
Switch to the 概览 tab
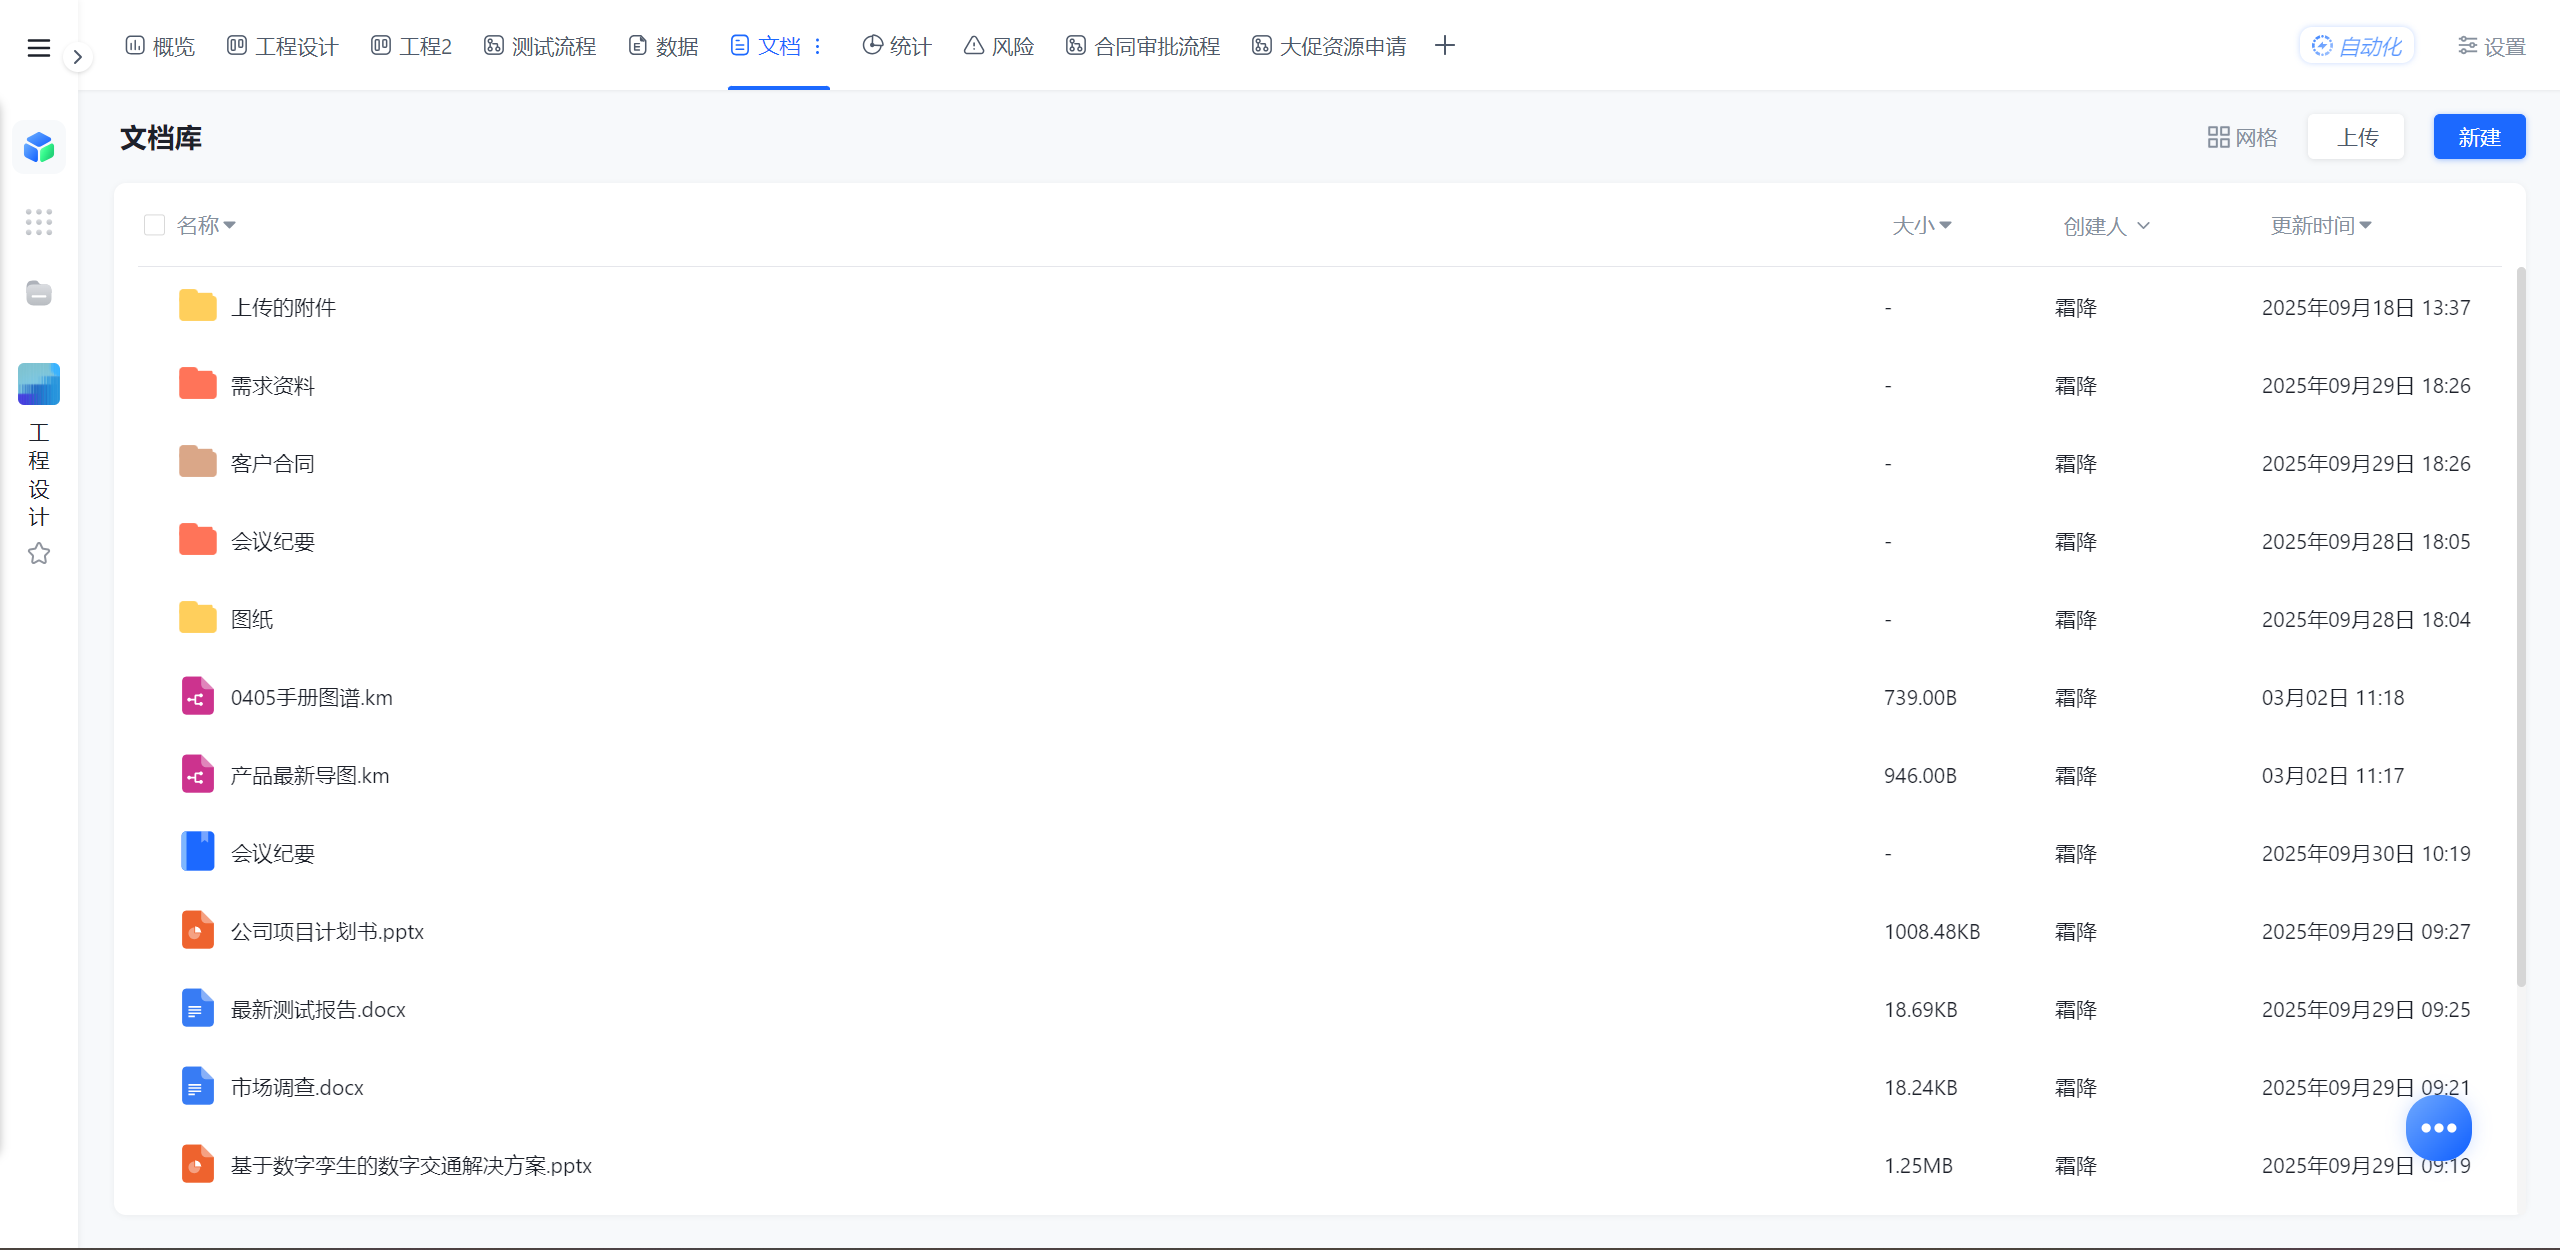[160, 46]
